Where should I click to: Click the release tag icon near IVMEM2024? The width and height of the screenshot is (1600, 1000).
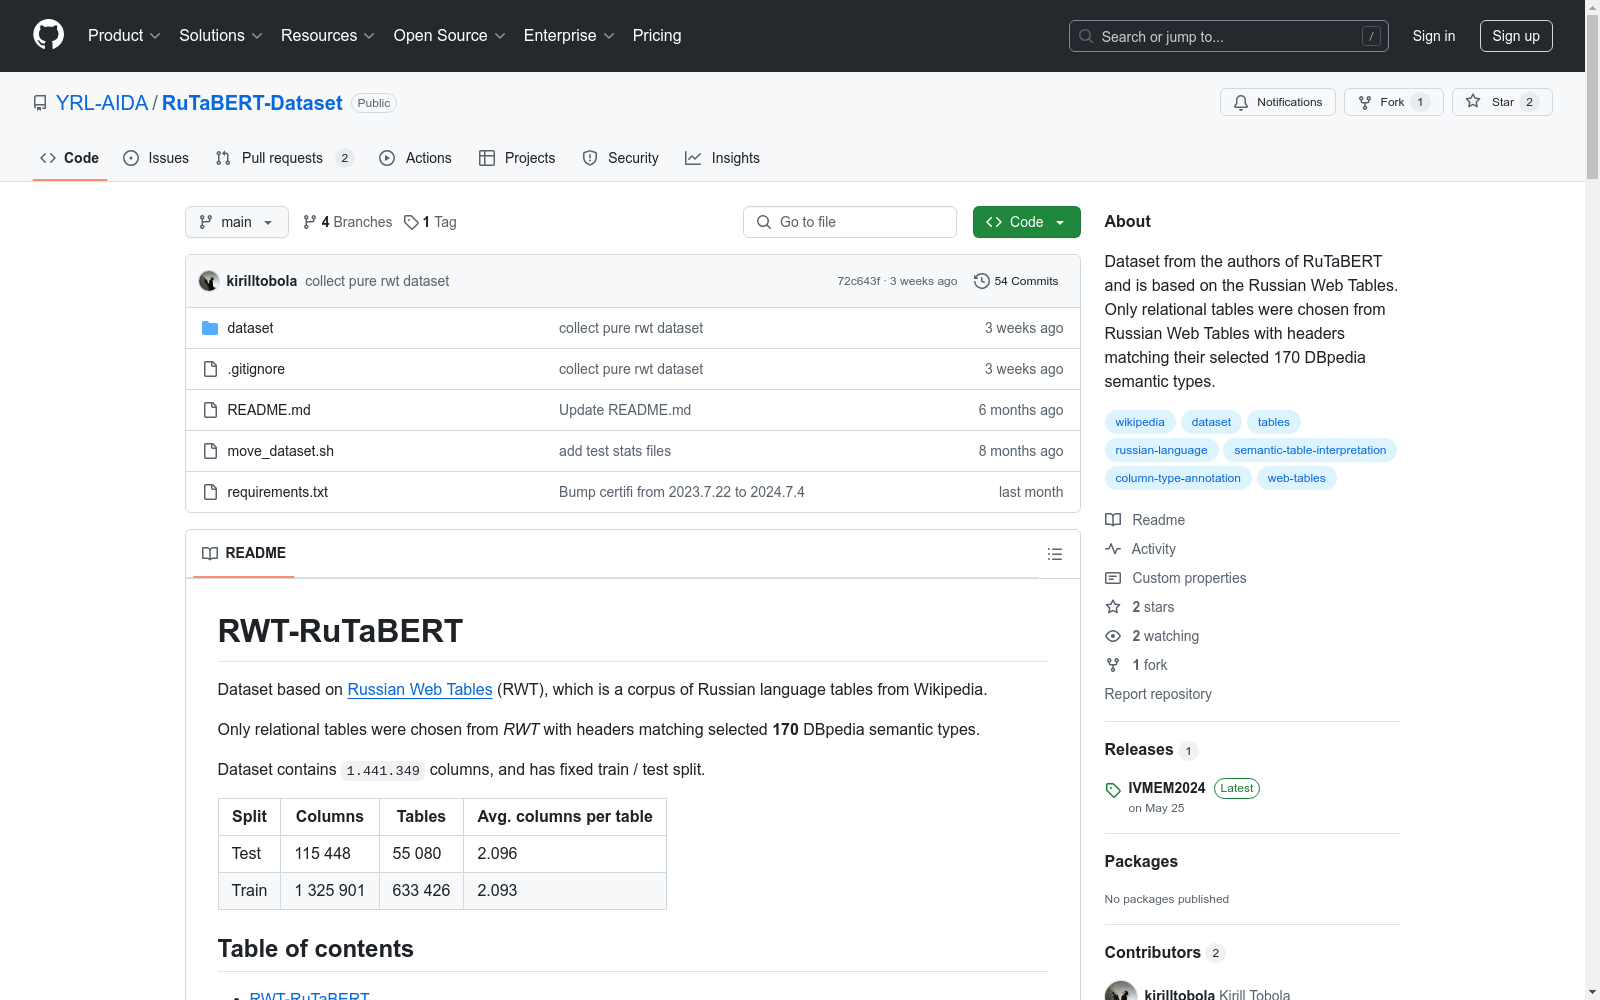(x=1113, y=790)
